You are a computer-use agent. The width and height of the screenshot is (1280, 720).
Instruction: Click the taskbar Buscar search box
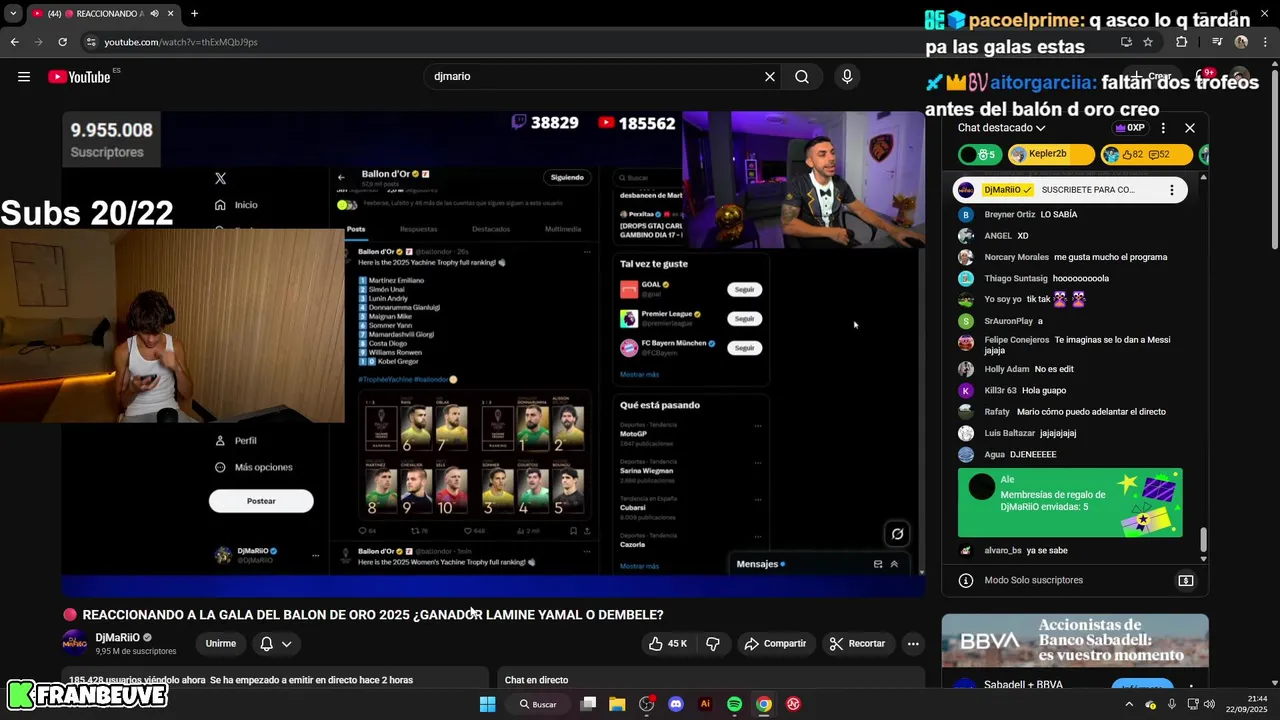tap(538, 704)
